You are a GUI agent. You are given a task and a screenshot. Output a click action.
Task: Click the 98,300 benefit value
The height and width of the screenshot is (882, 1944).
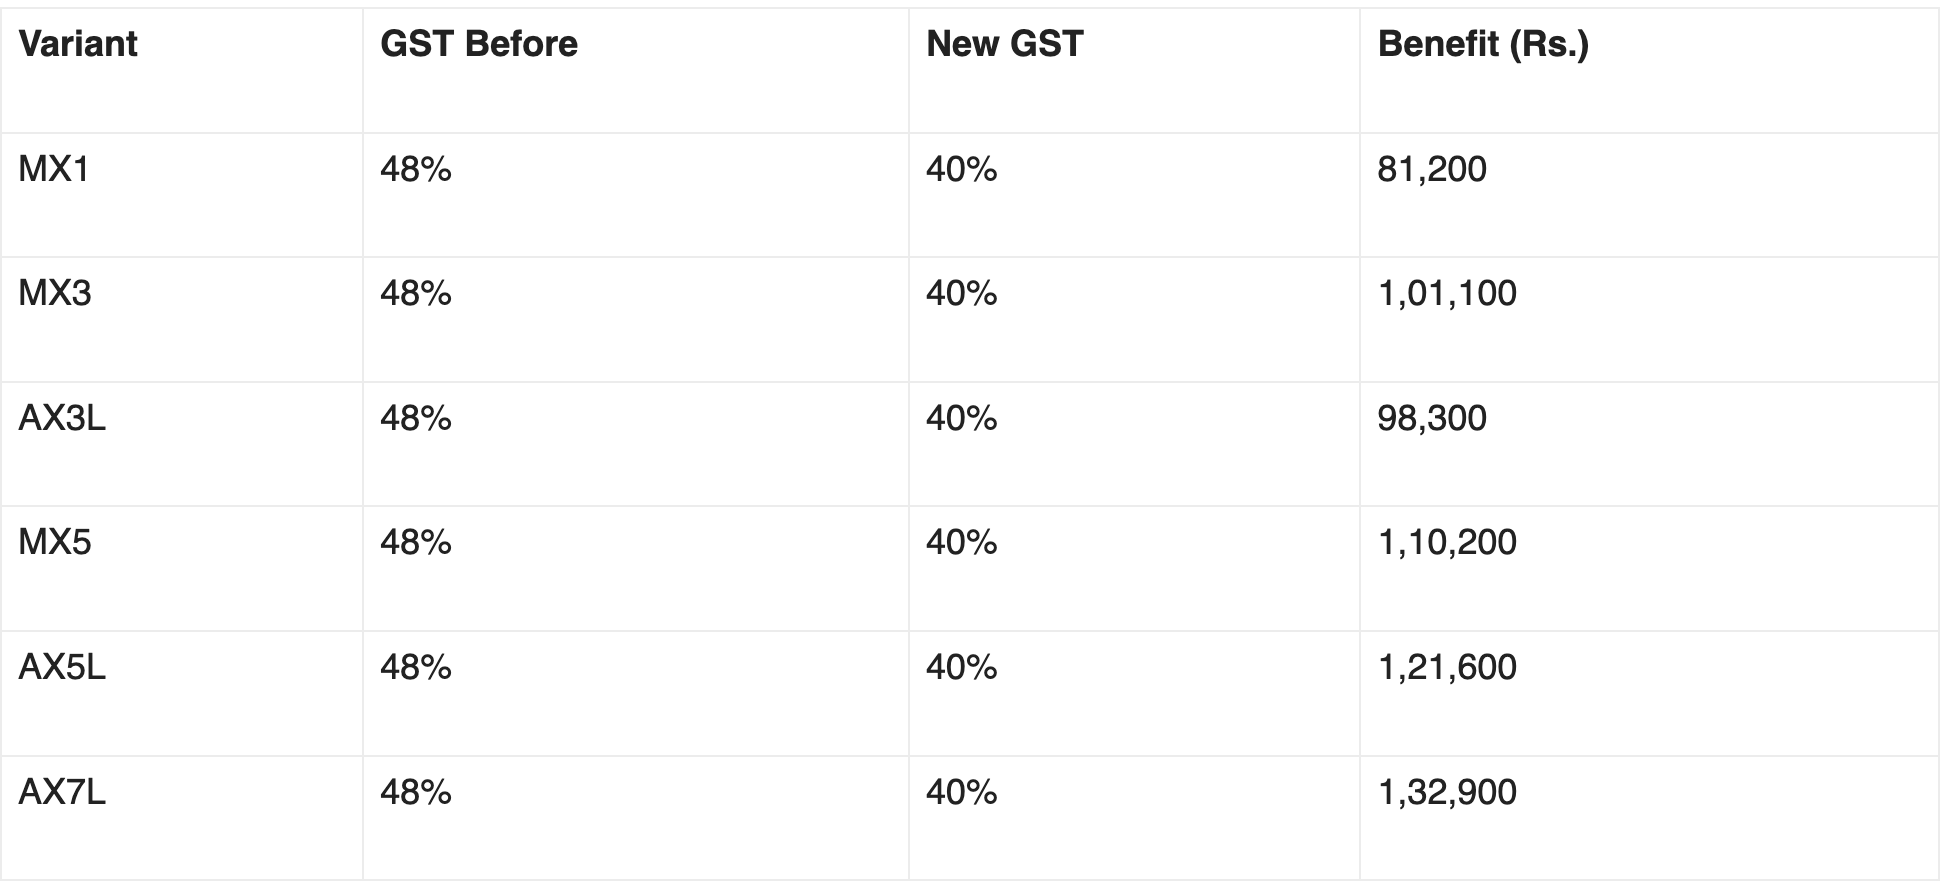point(1431,418)
